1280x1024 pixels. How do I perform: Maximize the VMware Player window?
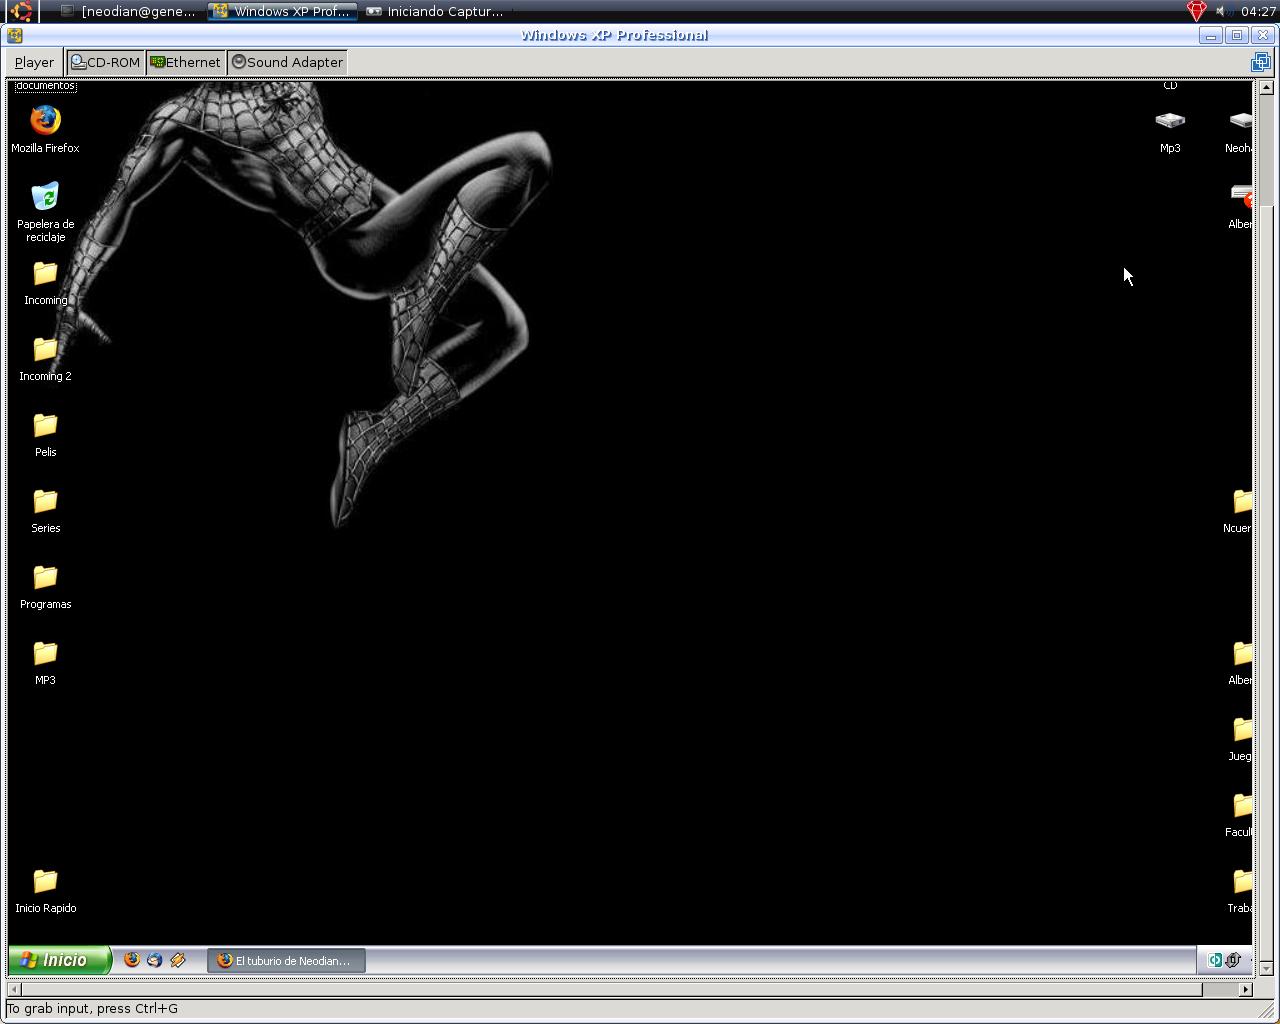tap(1237, 35)
